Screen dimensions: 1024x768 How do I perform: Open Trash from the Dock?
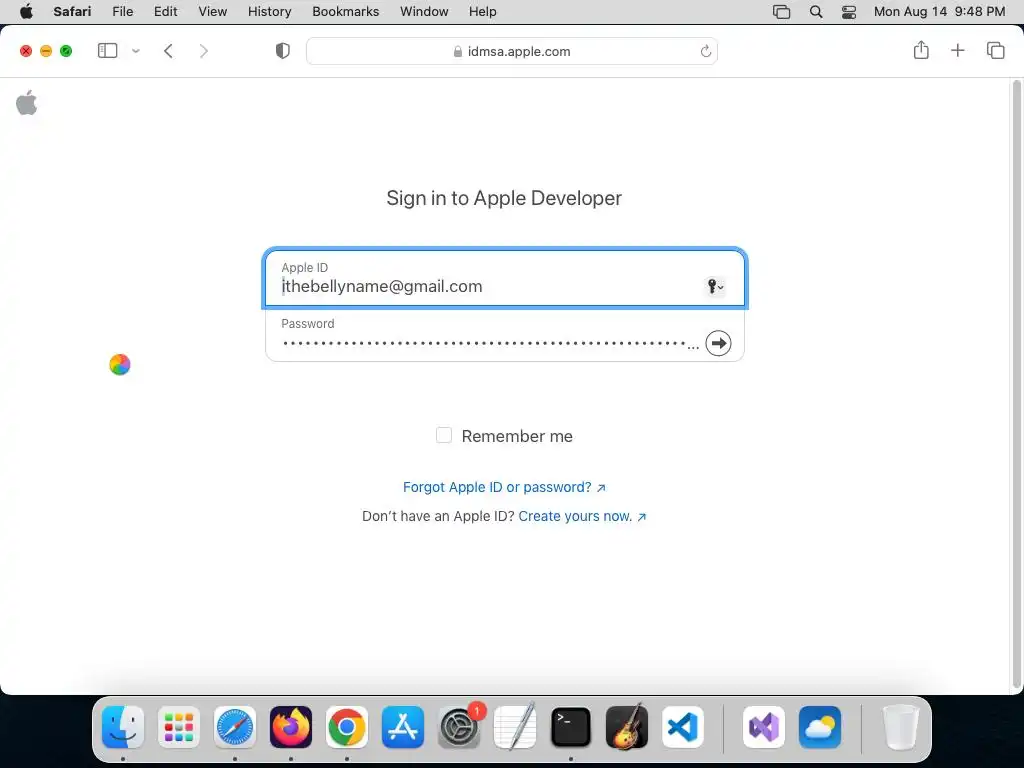click(901, 727)
